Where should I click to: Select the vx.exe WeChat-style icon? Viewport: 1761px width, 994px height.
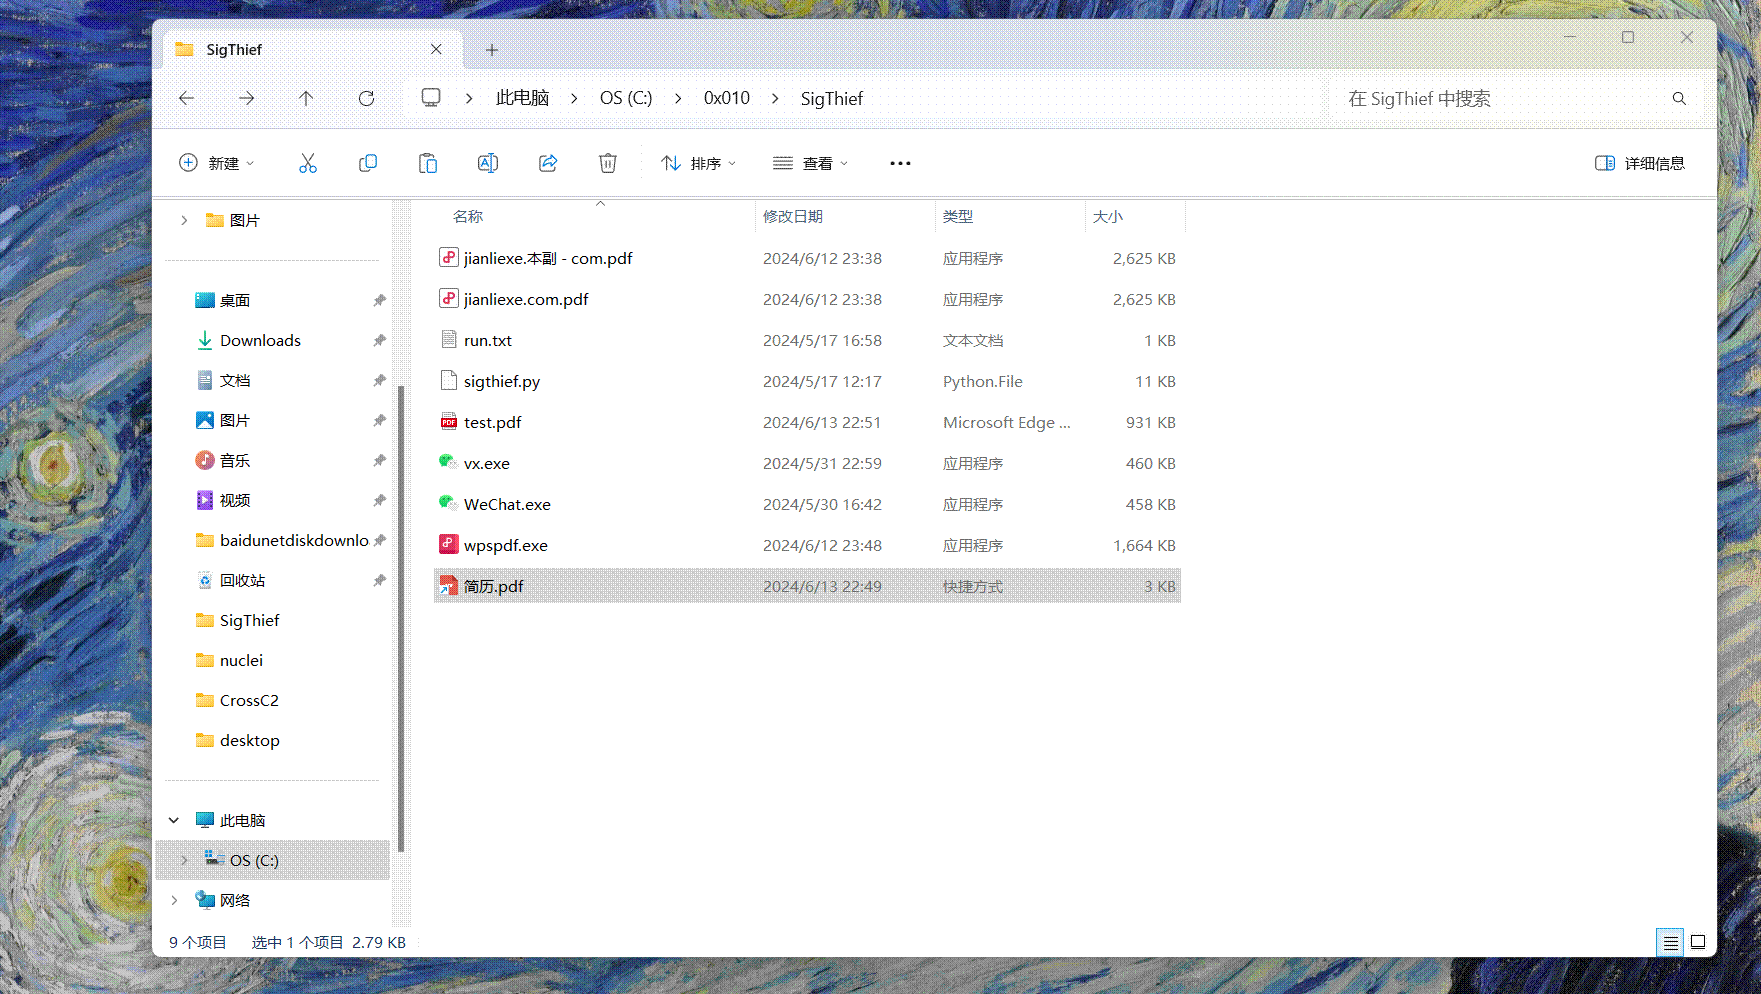pyautogui.click(x=449, y=462)
